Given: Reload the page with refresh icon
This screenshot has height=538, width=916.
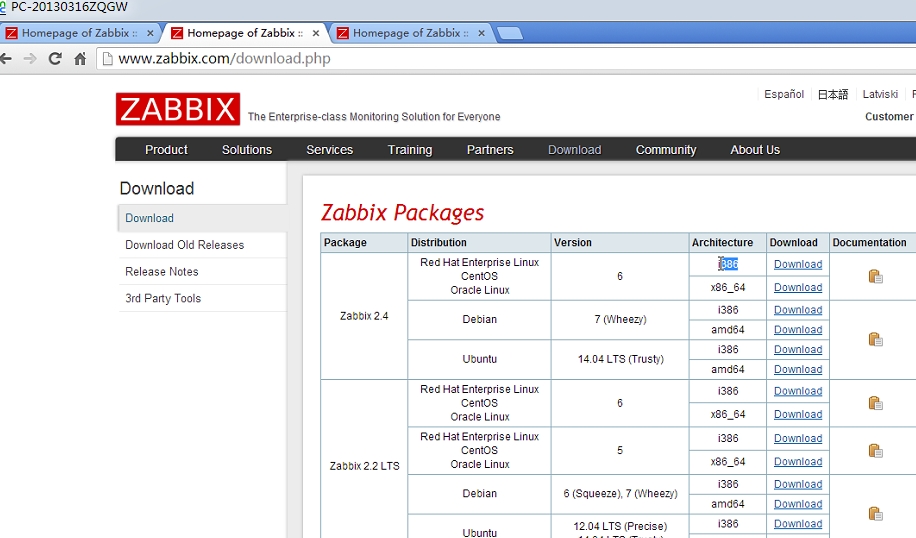Looking at the screenshot, I should click(x=55, y=58).
